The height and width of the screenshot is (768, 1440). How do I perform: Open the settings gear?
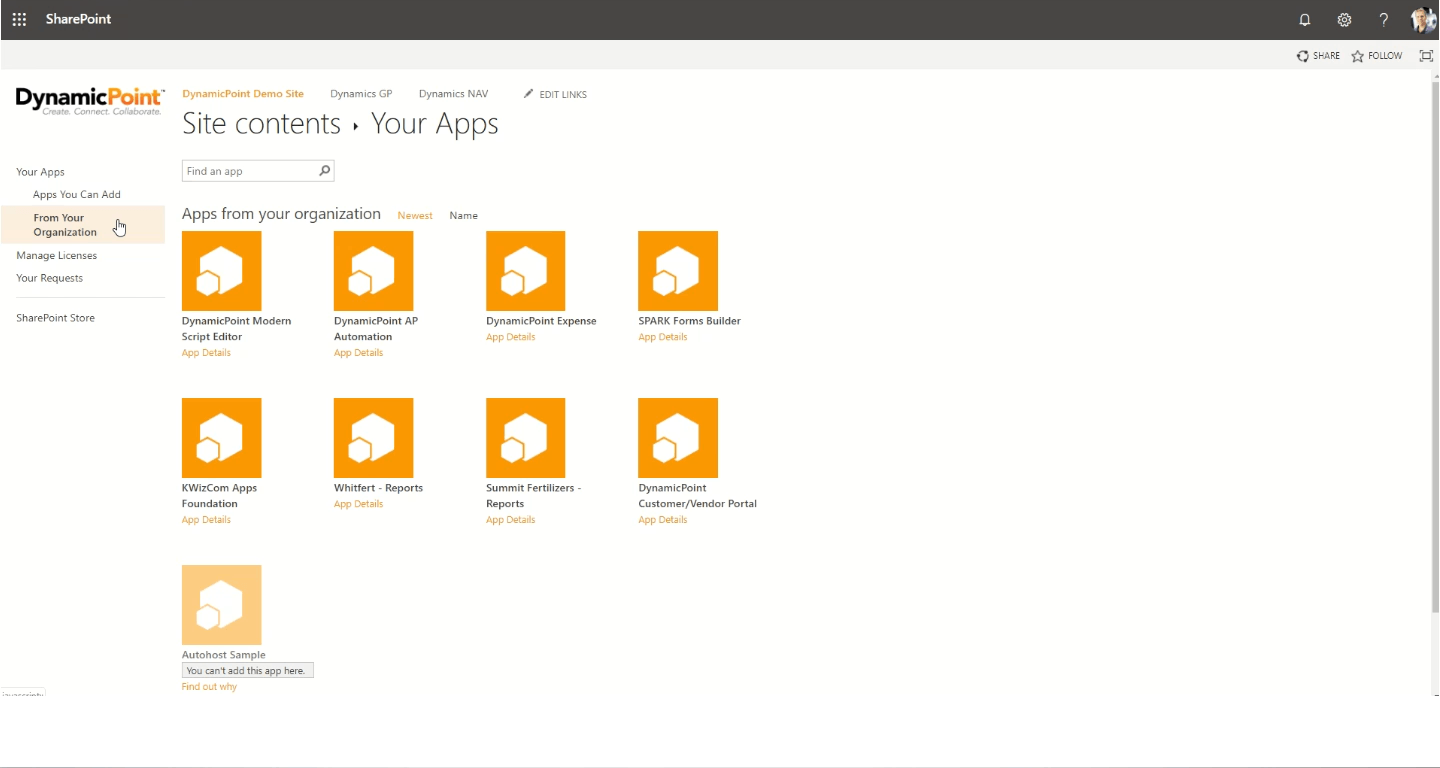(x=1344, y=20)
